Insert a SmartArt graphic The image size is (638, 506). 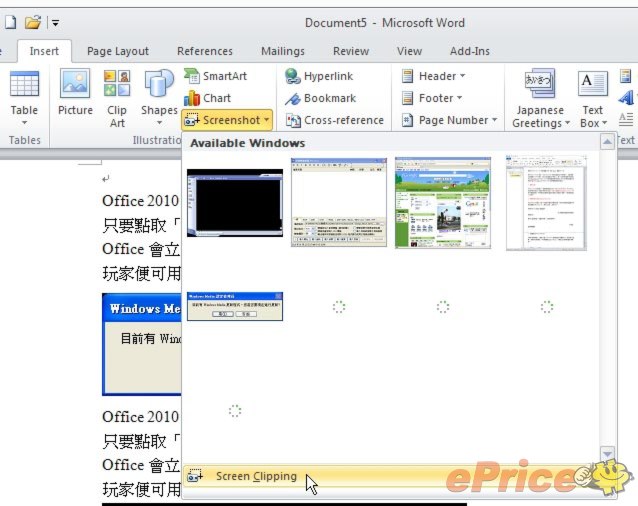pyautogui.click(x=216, y=76)
